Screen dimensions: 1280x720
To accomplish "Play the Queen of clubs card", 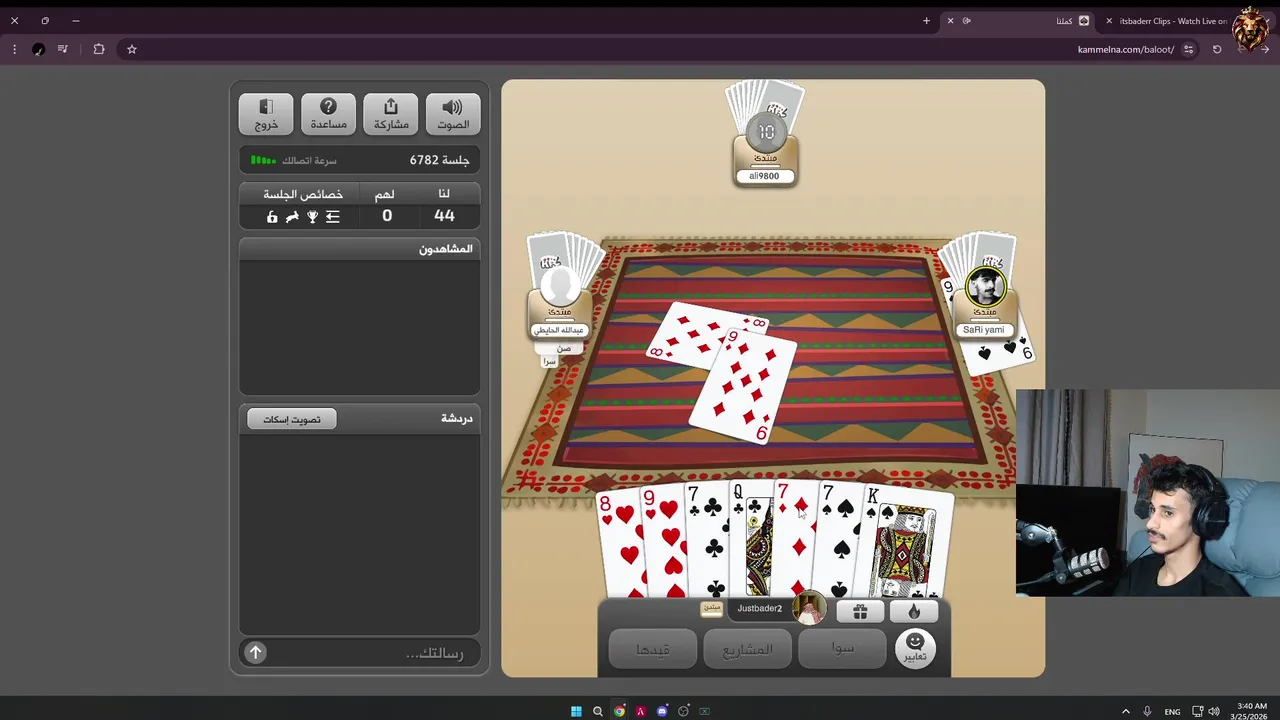I will tap(752, 540).
